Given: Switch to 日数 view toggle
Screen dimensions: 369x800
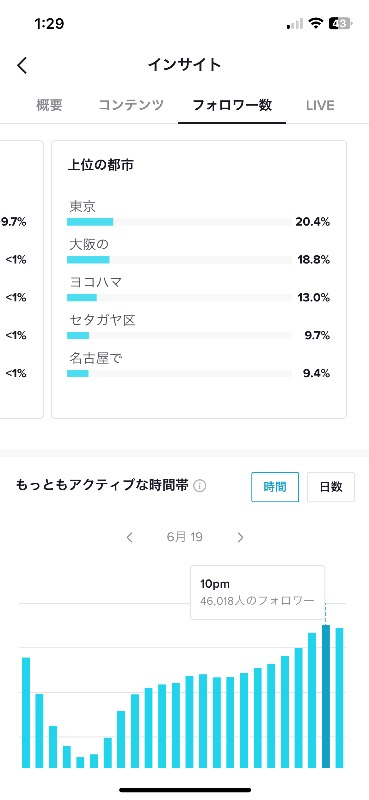Looking at the screenshot, I should click(331, 487).
